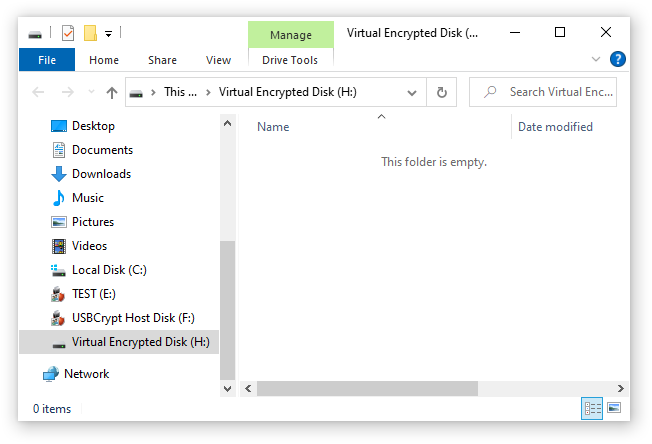This screenshot has width=652, height=444.
Task: Refresh the Virtual Encrypted Disk view
Action: pos(442,92)
